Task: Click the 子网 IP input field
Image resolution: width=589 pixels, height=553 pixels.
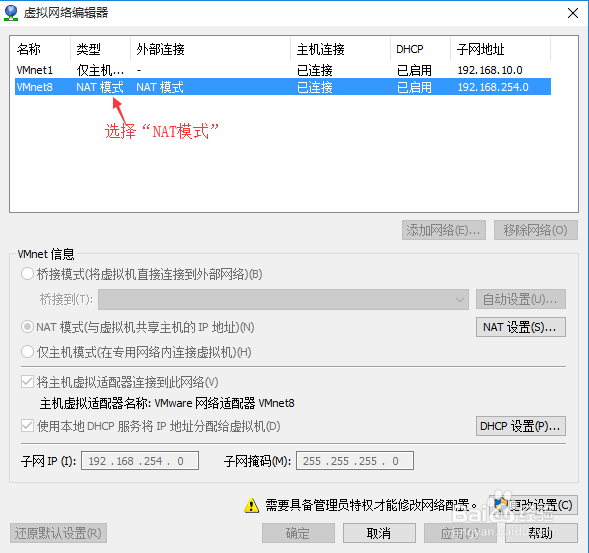Action: pyautogui.click(x=140, y=461)
